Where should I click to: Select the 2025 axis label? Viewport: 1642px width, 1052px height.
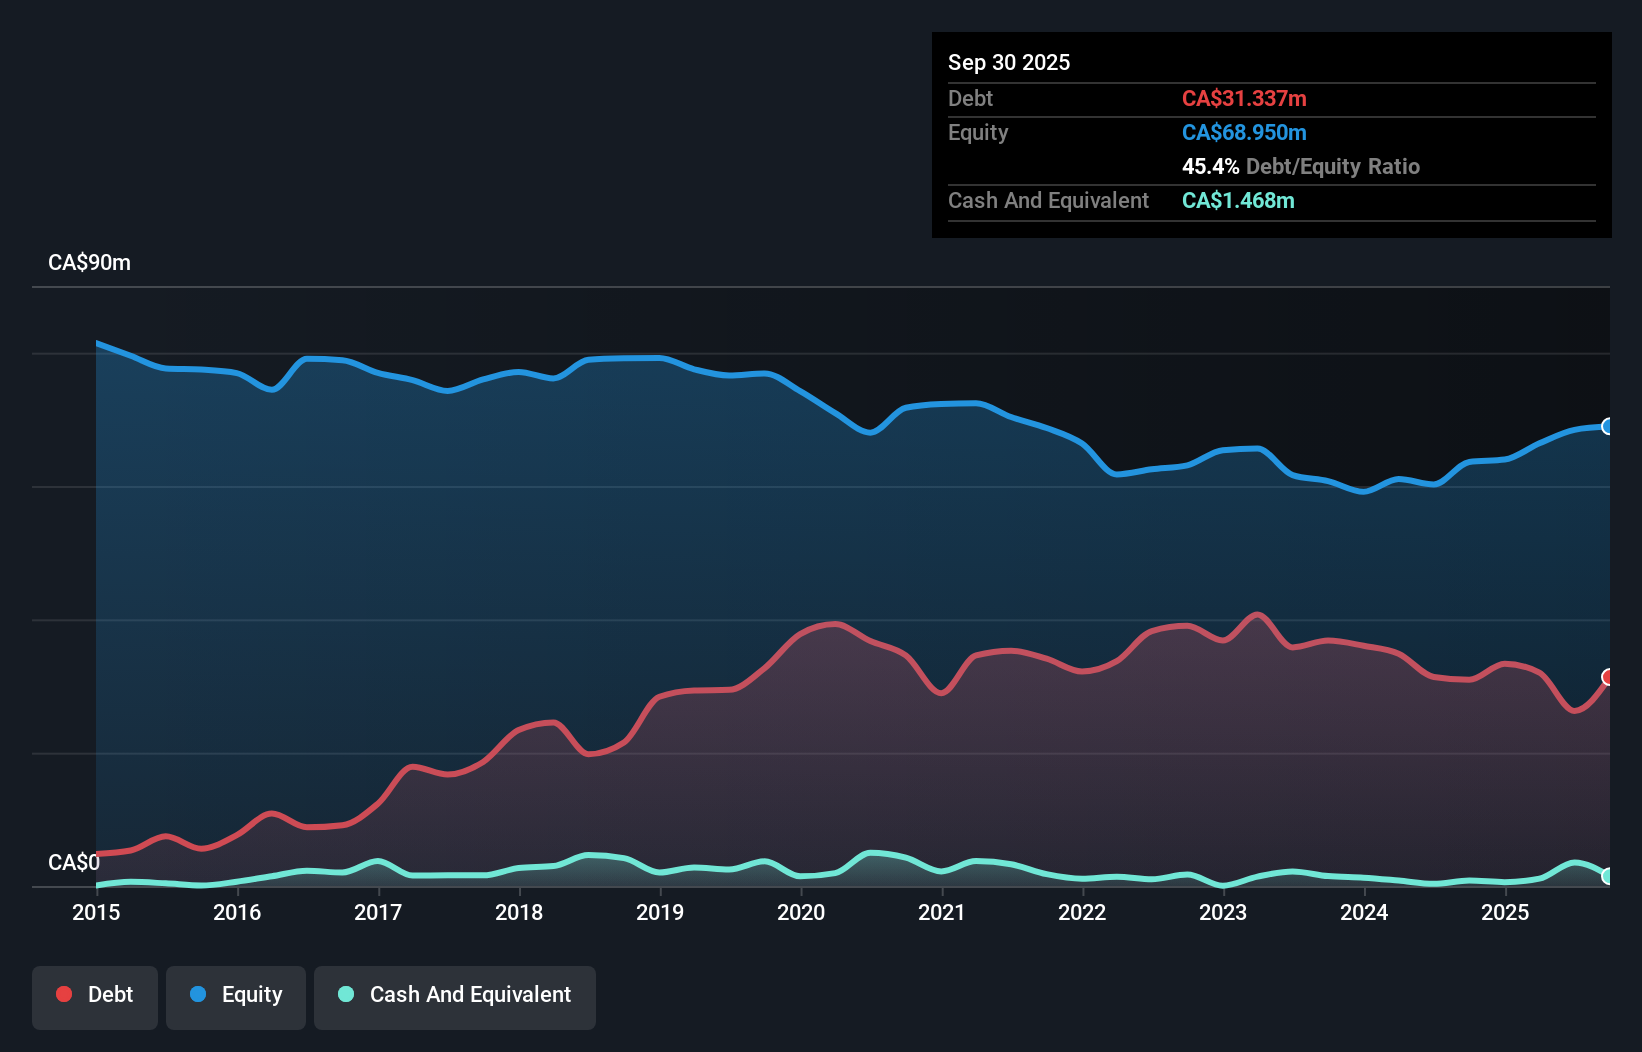(1506, 913)
